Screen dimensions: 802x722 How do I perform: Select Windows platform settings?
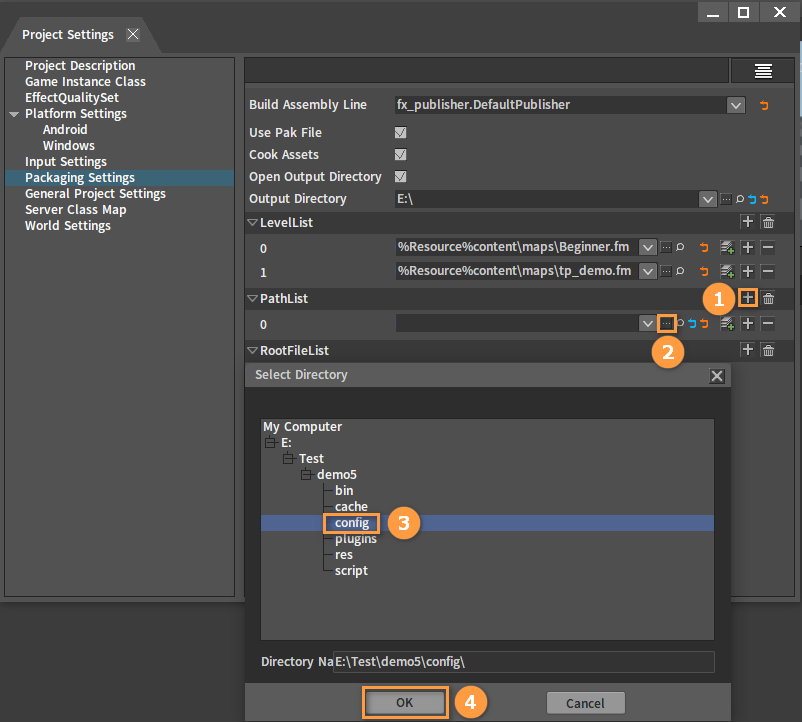69,145
